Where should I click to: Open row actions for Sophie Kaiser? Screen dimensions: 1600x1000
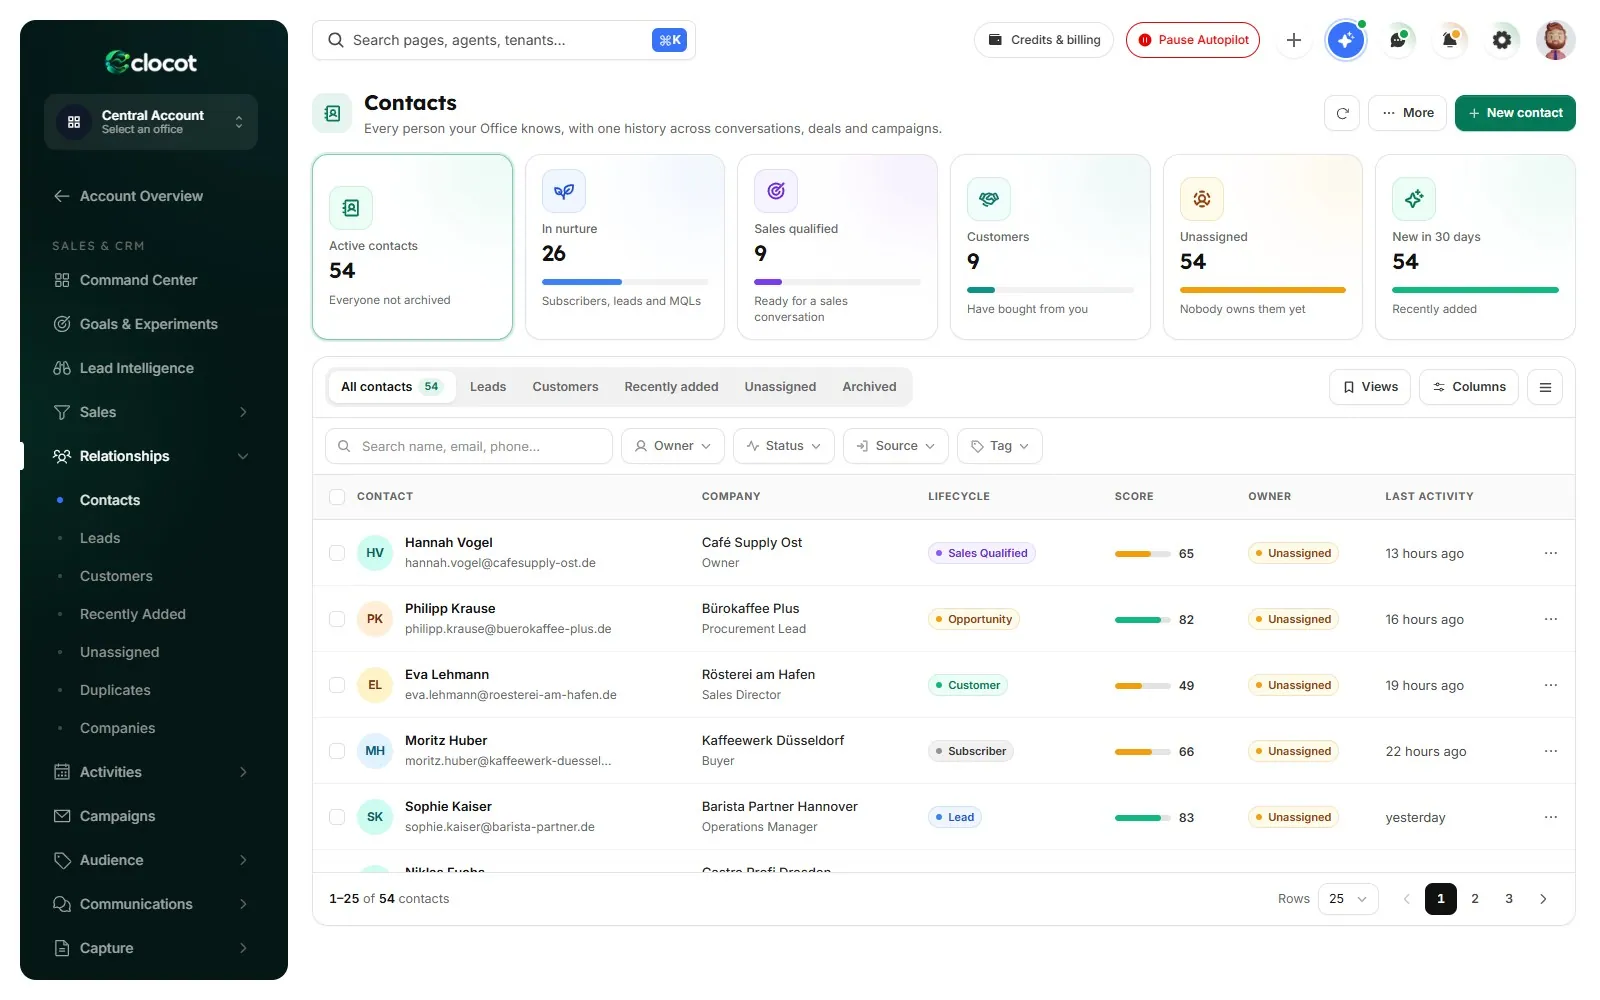[x=1551, y=817]
